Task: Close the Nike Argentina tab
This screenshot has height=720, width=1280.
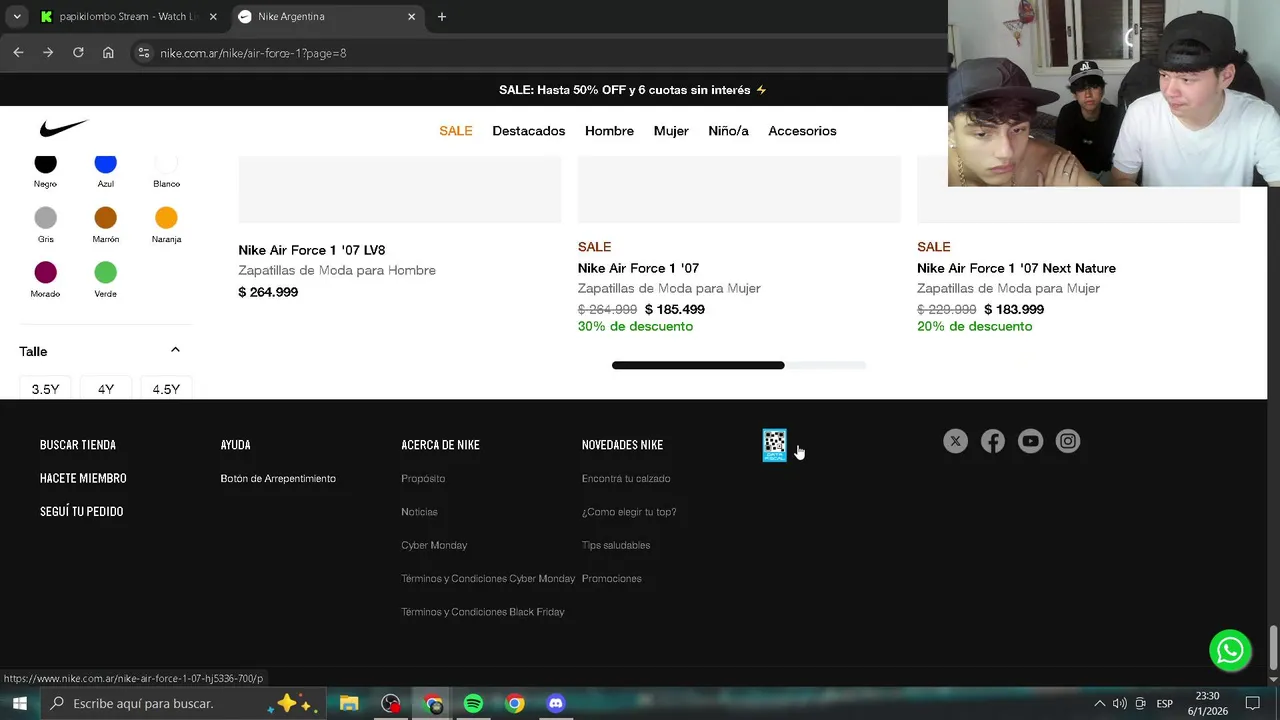Action: (x=411, y=17)
